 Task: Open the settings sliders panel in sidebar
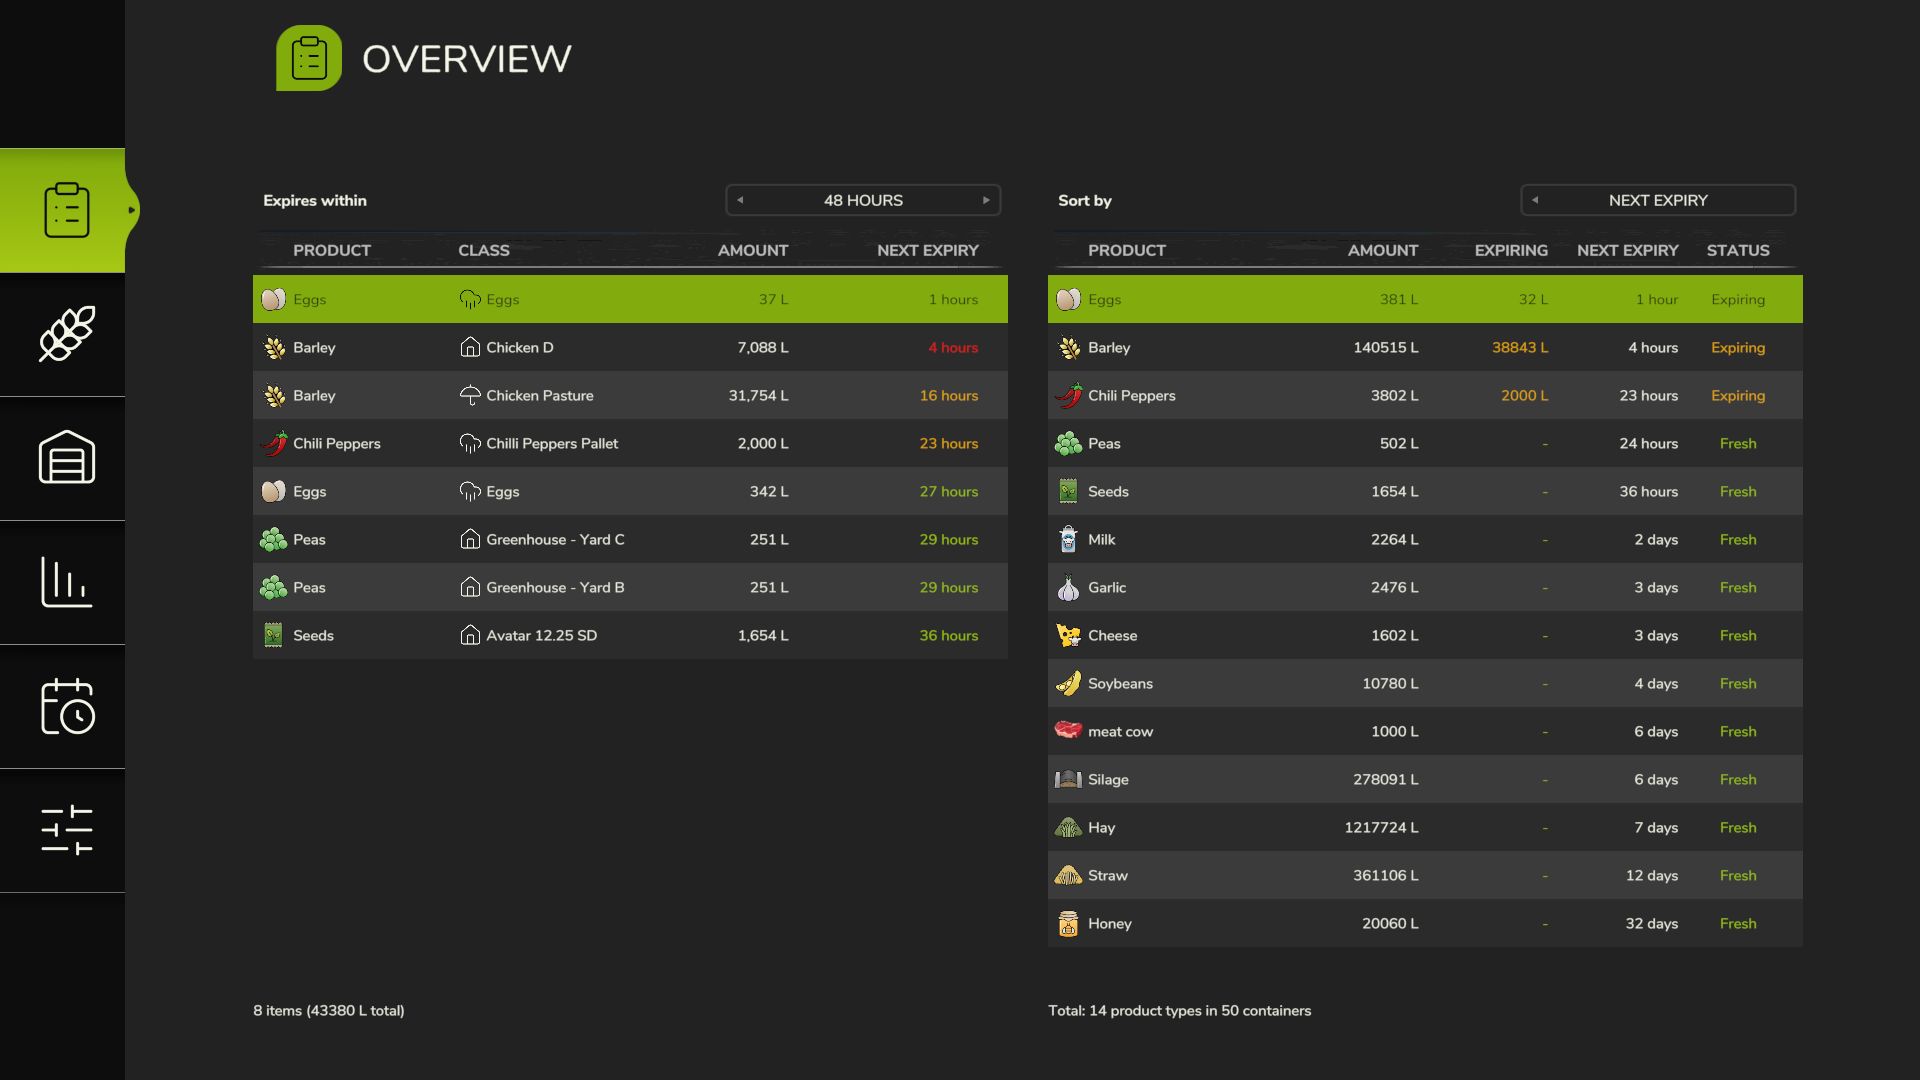[66, 830]
